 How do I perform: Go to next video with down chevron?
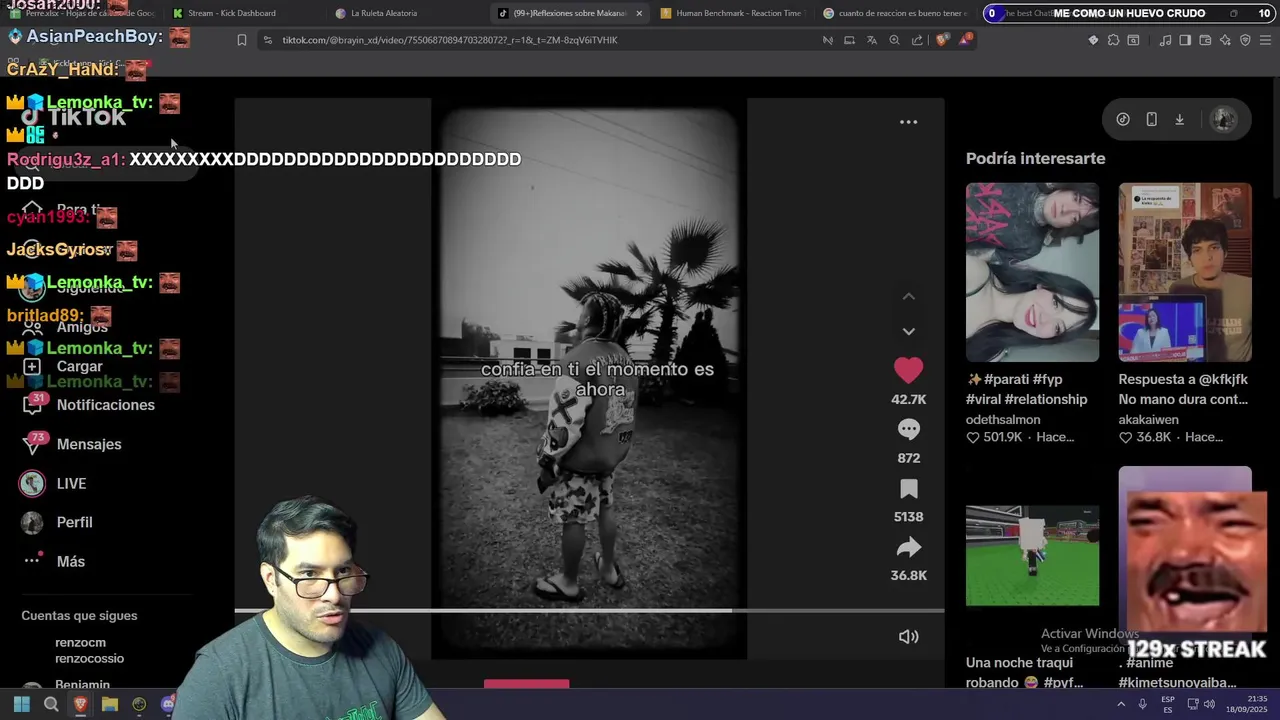(x=908, y=331)
